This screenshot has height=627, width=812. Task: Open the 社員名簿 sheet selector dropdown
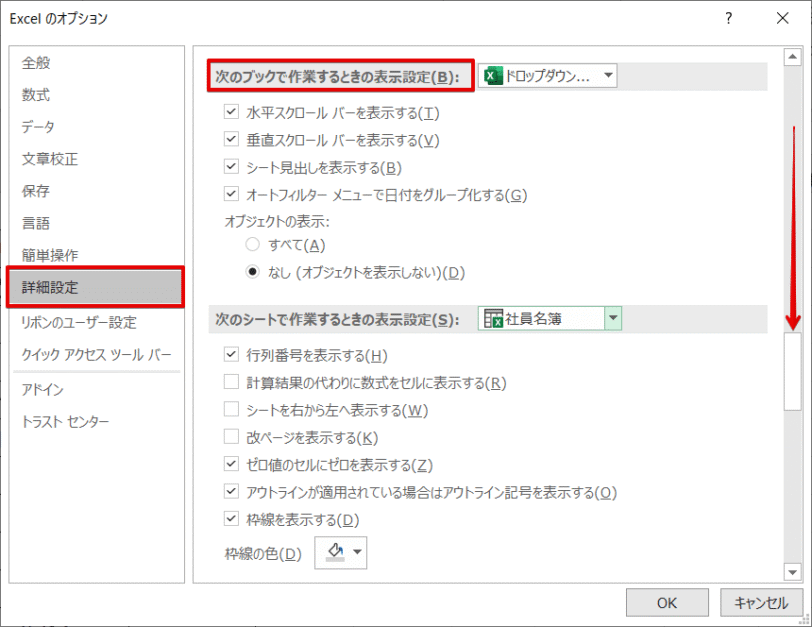[611, 317]
